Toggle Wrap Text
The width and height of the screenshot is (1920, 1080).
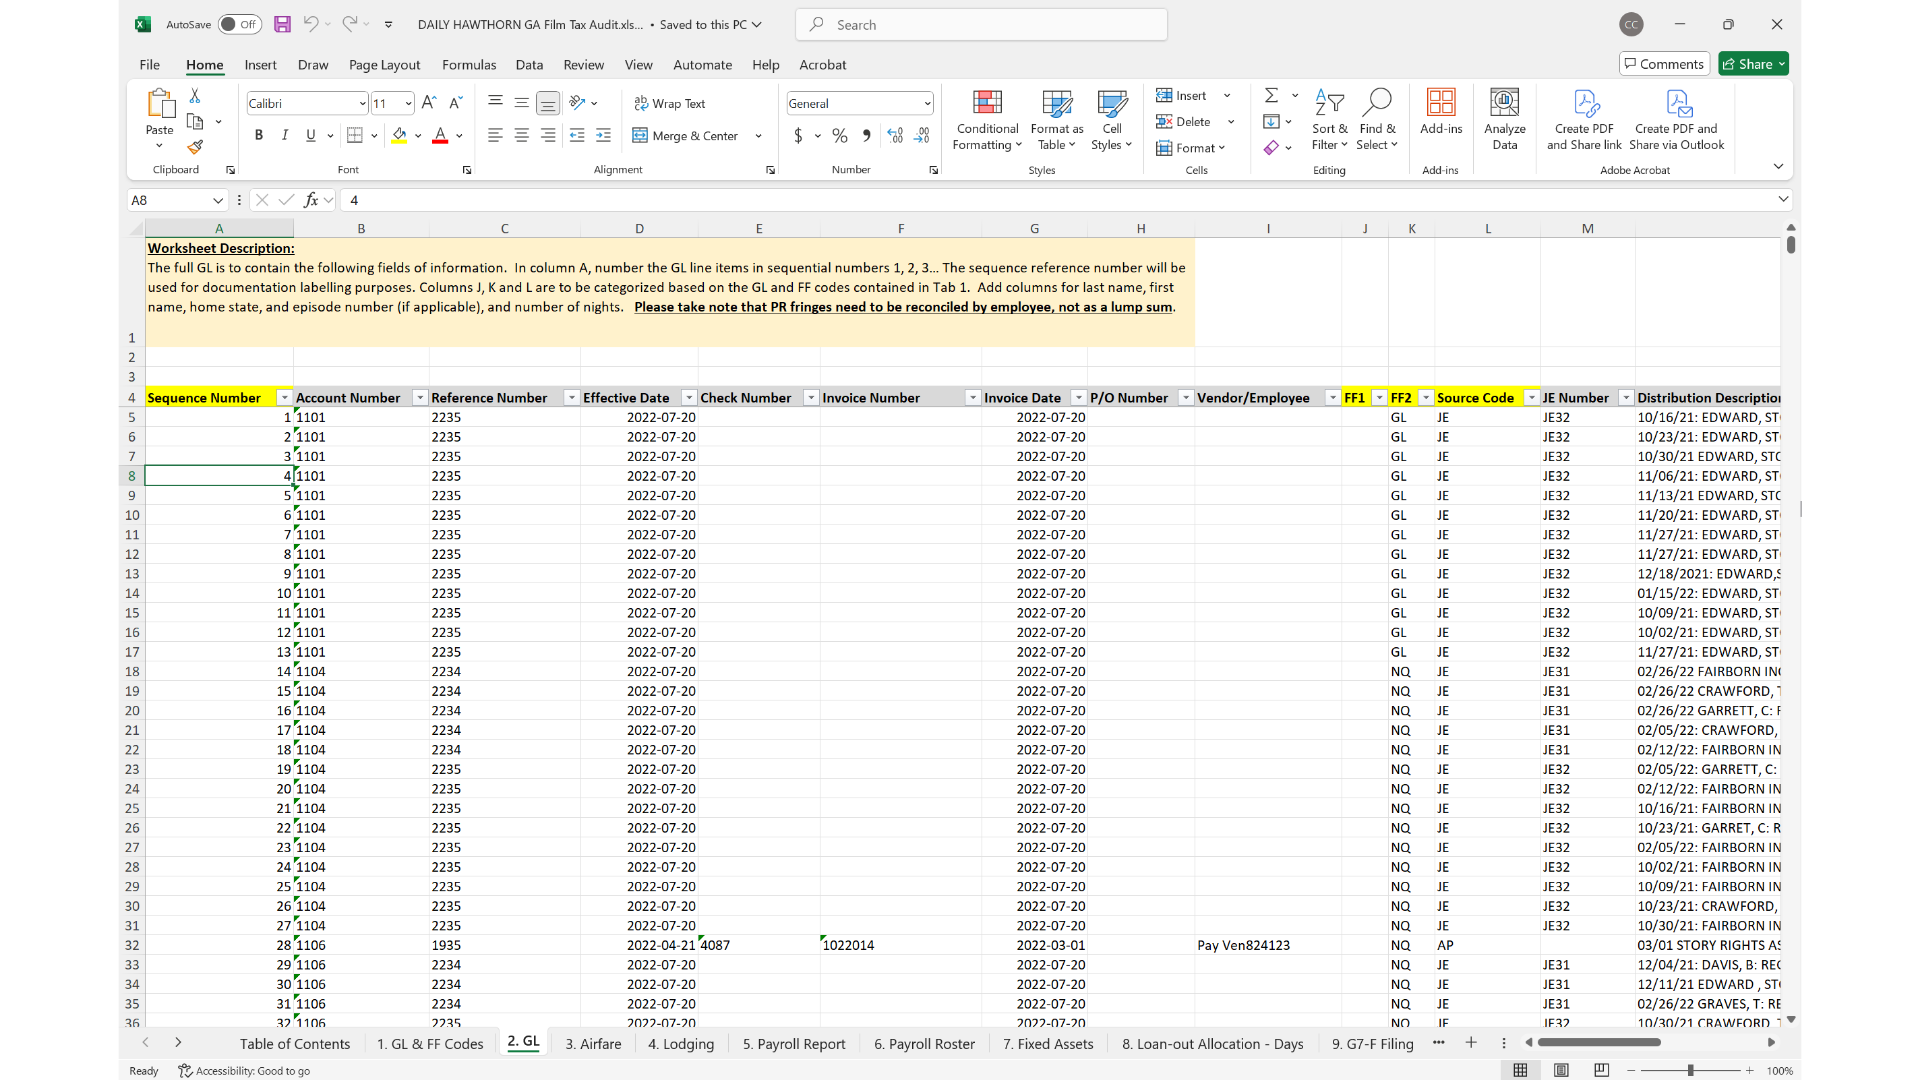(669, 103)
